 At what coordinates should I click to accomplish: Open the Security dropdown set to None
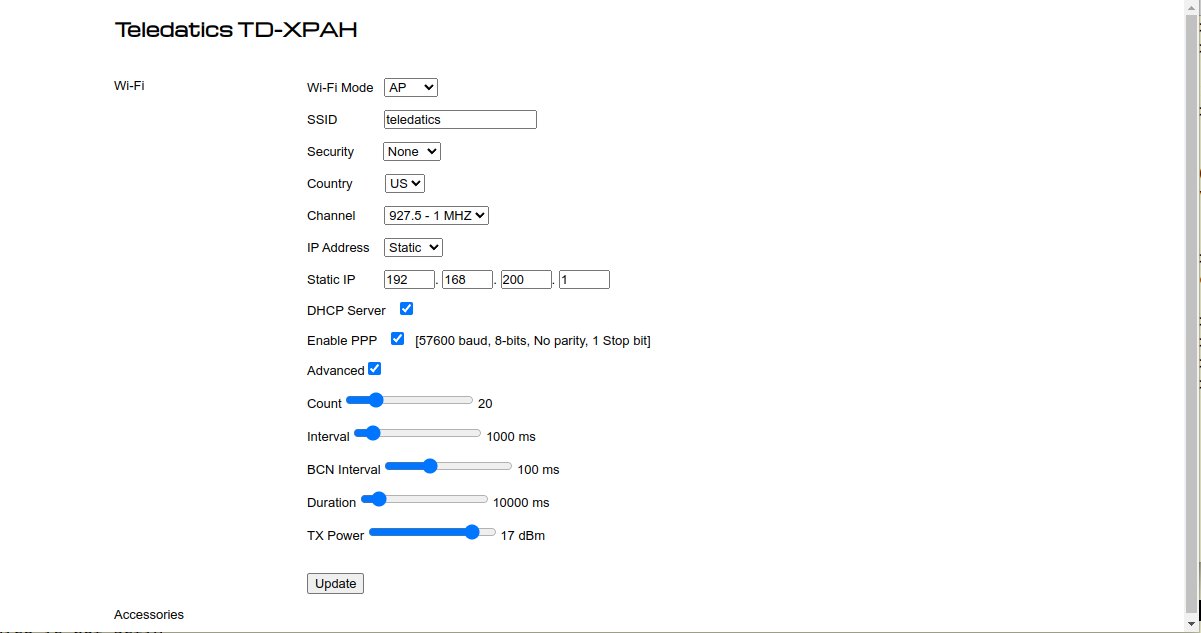[x=412, y=152]
